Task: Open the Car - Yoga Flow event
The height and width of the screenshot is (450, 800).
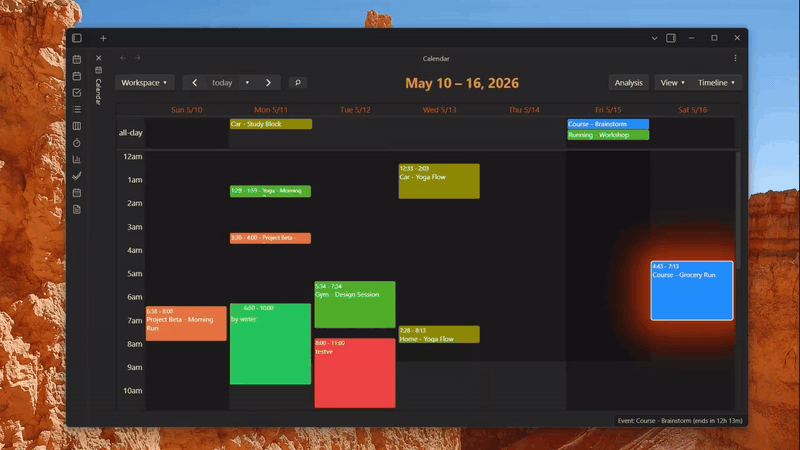Action: [x=439, y=181]
